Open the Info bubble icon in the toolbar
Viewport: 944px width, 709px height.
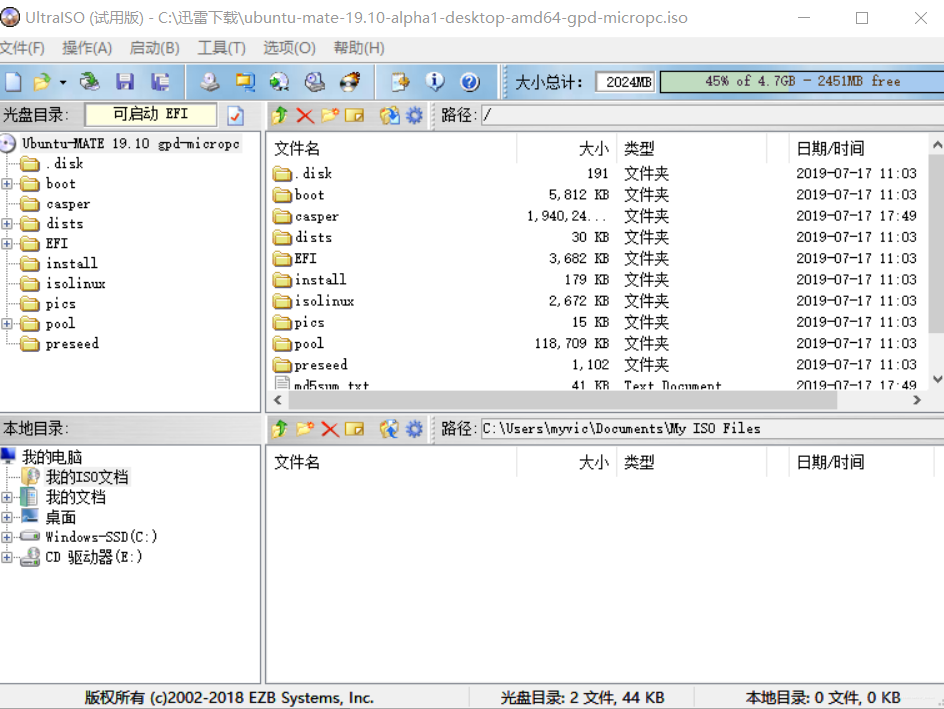[435, 82]
